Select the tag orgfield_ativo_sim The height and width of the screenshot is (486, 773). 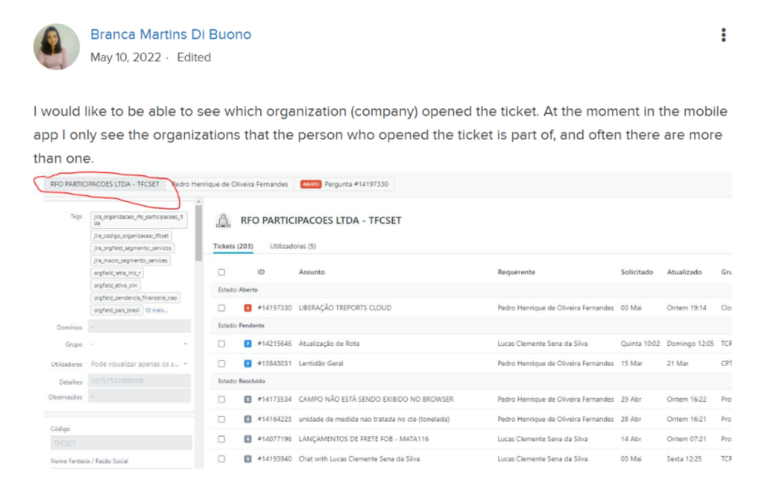(116, 285)
